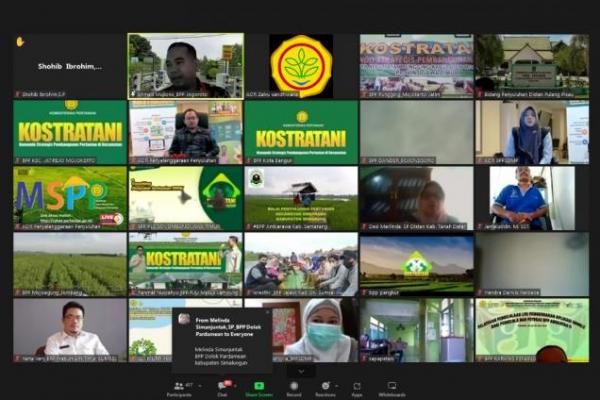
Task: Select the BPP Kota Bangun Kostratani tile
Action: point(301,131)
